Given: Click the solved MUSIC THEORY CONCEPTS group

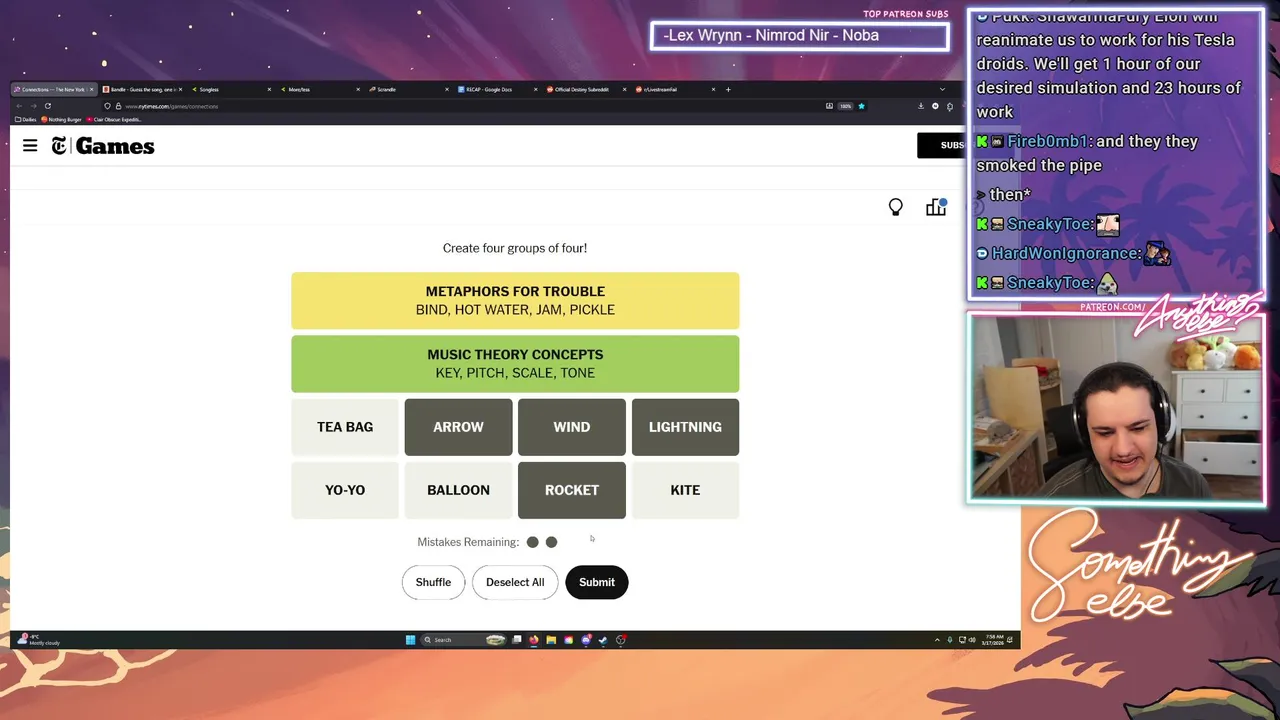Looking at the screenshot, I should pos(515,364).
